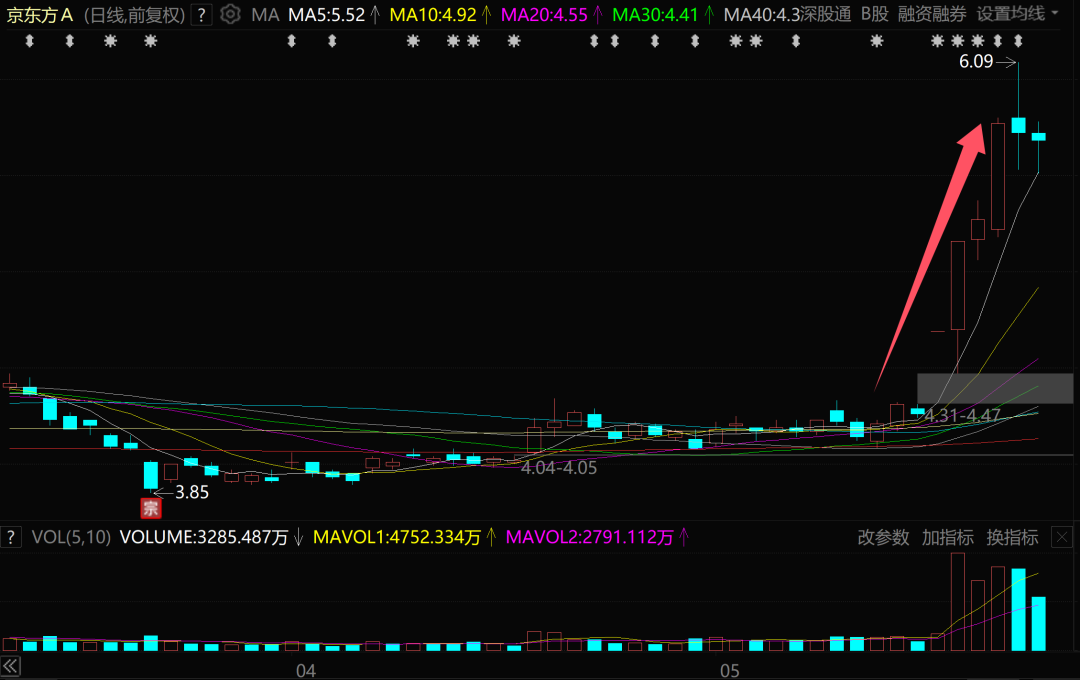Collapse panel with the double left arrow icon
Image resolution: width=1080 pixels, height=680 pixels.
pyautogui.click(x=10, y=666)
